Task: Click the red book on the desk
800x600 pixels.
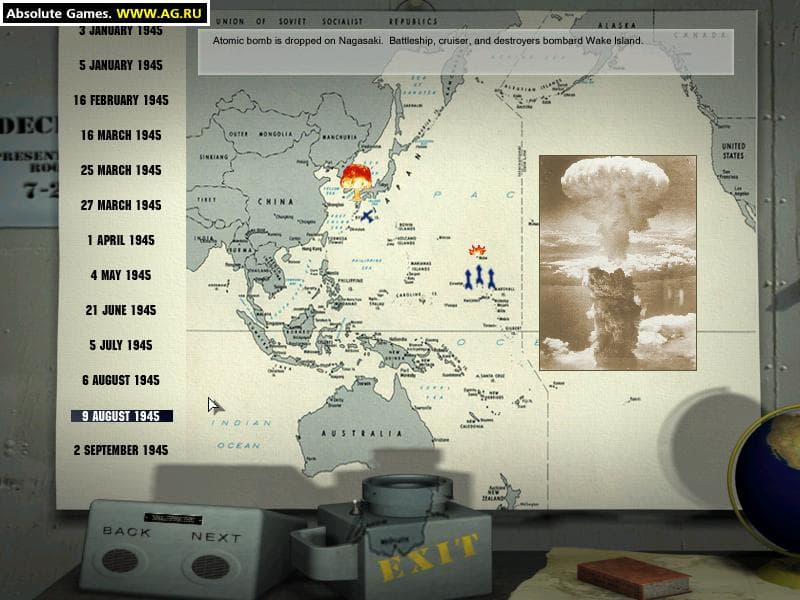Action: (634, 577)
